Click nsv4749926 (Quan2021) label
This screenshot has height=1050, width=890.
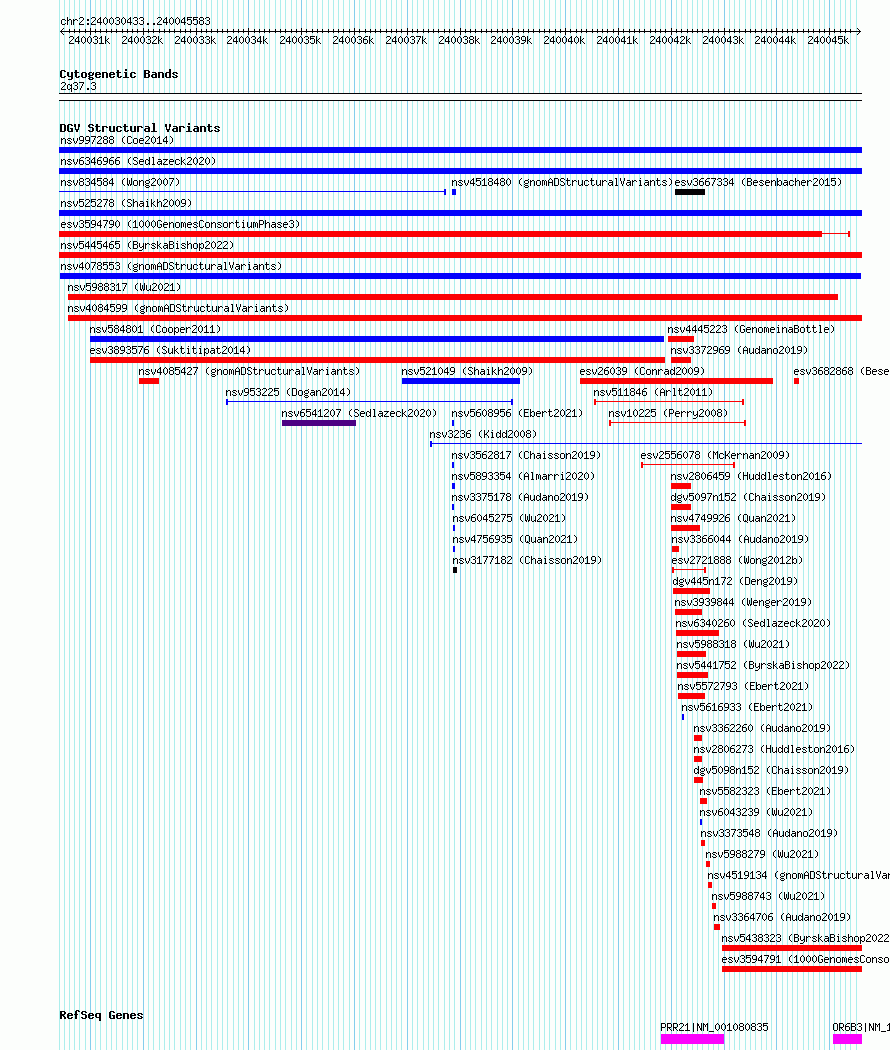pos(733,518)
